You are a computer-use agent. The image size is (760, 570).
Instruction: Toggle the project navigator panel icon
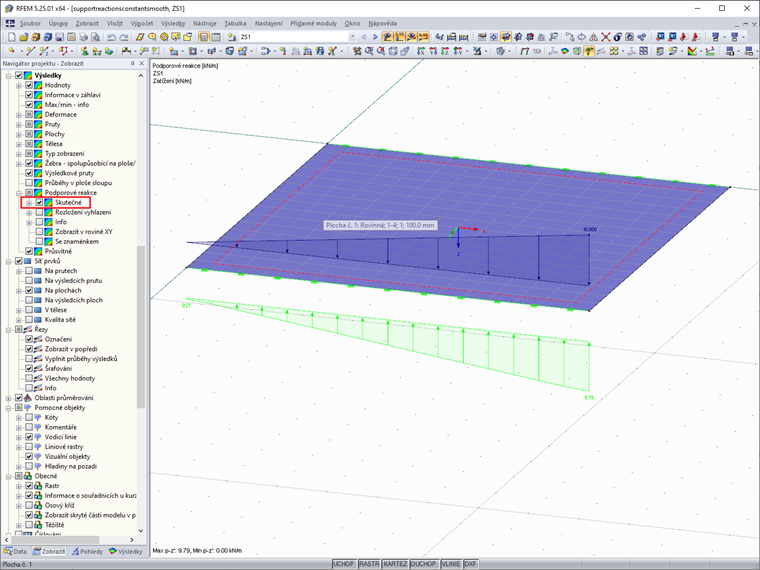pyautogui.click(x=204, y=37)
